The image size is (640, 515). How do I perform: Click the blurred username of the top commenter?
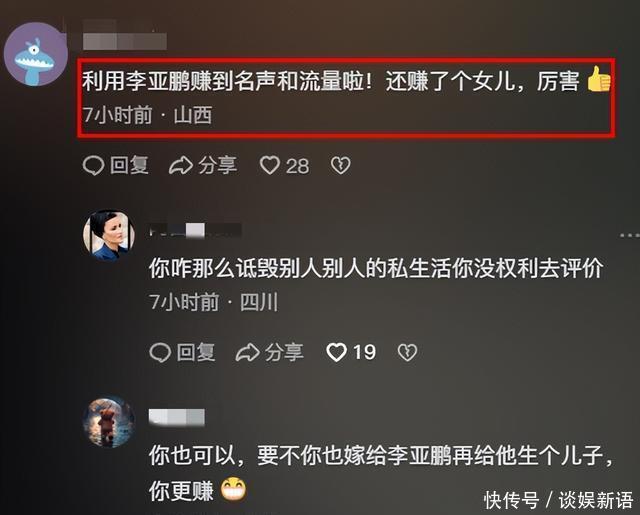coord(124,41)
